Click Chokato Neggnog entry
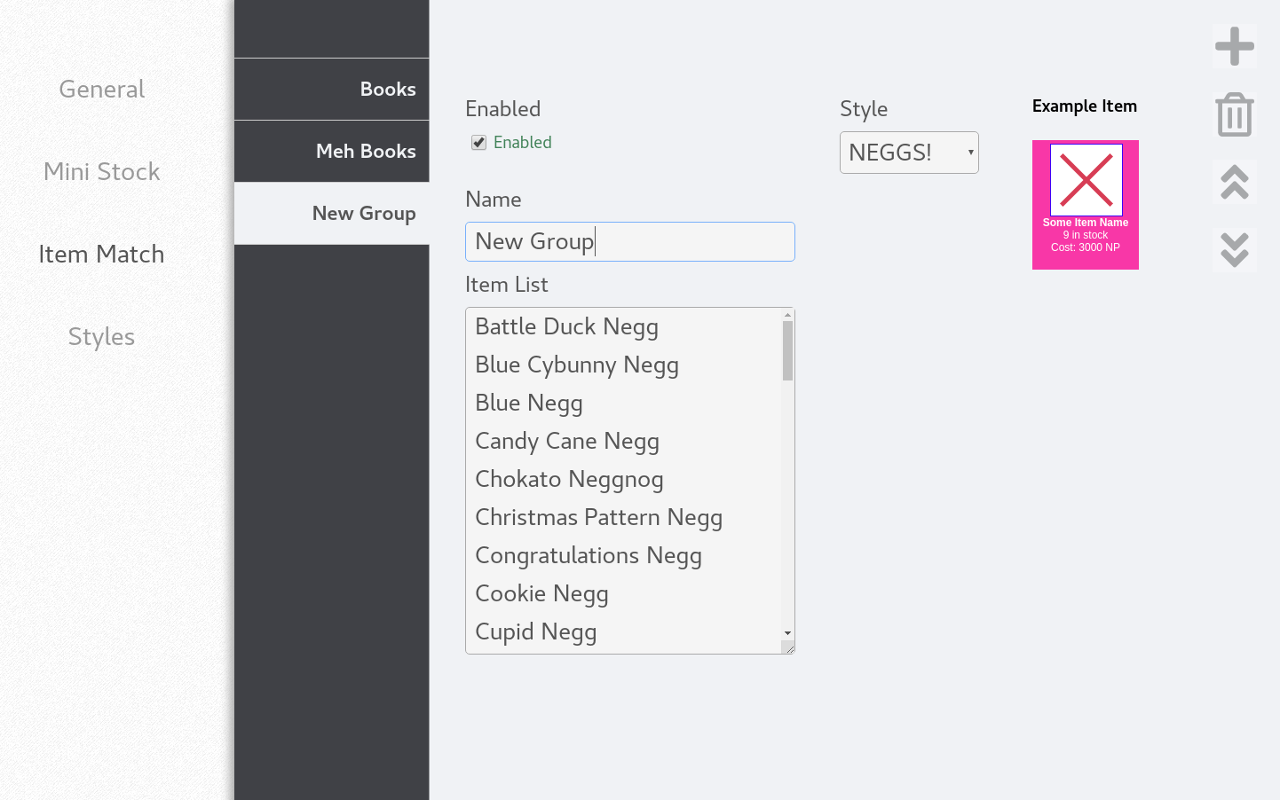The image size is (1280, 800). [569, 479]
